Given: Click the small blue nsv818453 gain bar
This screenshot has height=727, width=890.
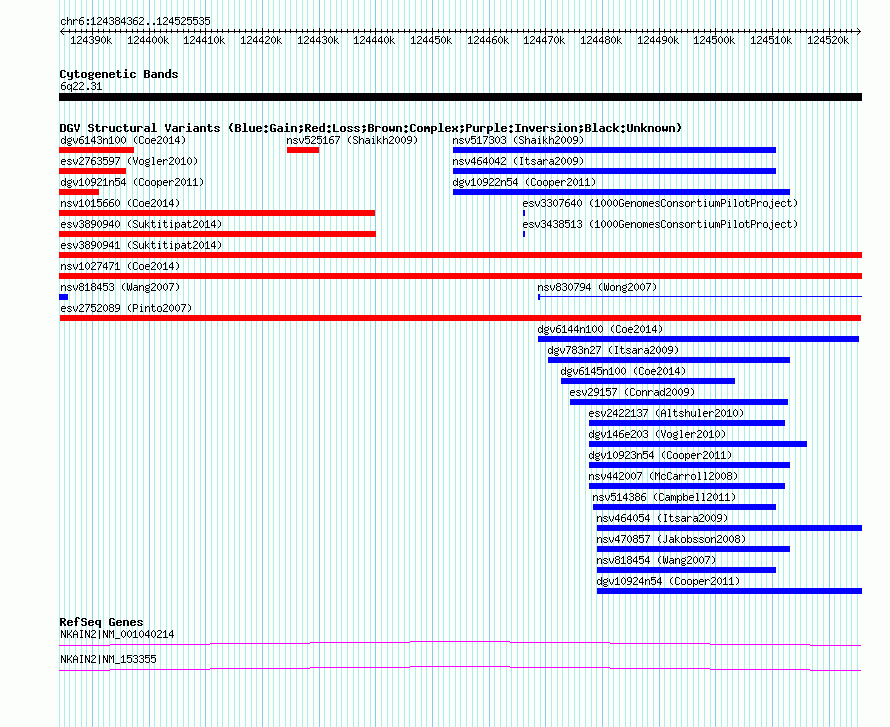Looking at the screenshot, I should click(64, 297).
